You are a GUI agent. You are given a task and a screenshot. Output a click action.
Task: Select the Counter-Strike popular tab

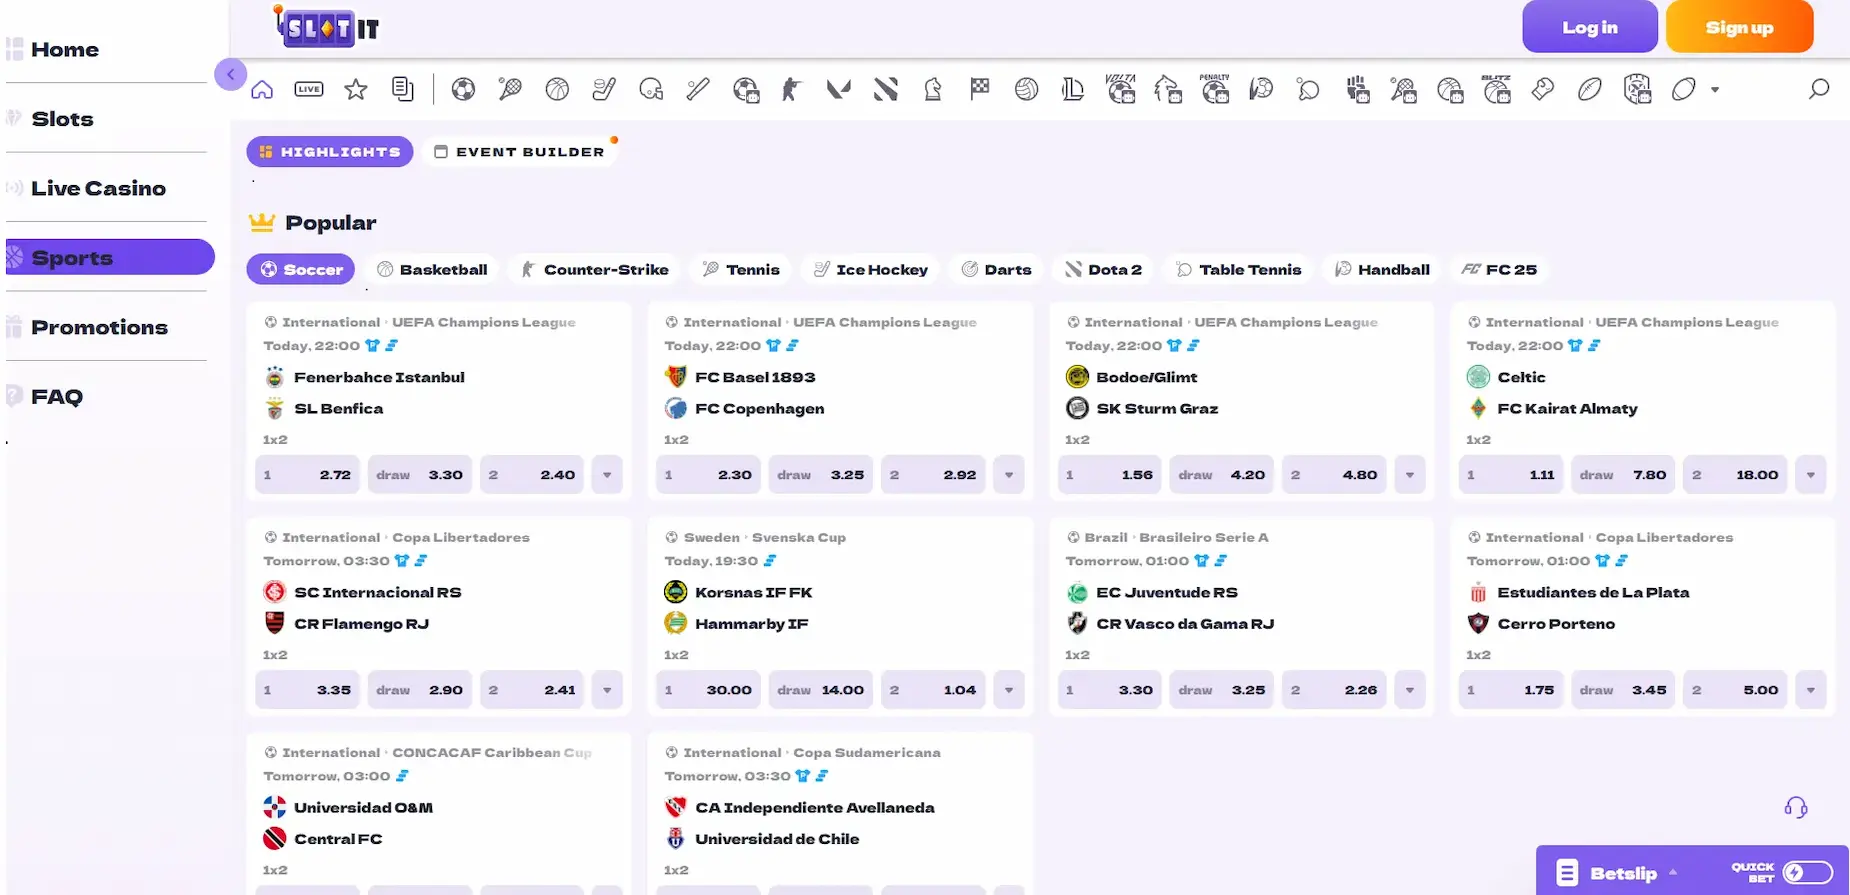595,270
